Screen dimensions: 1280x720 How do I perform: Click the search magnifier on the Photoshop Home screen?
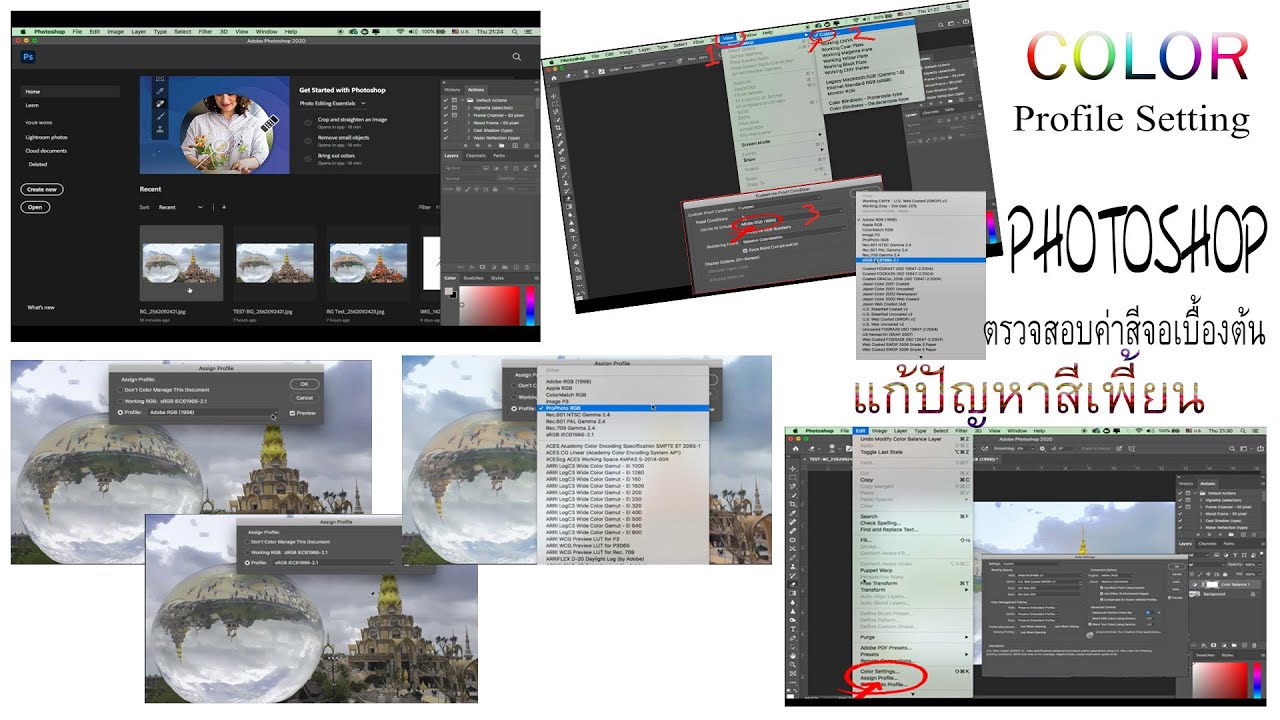click(x=517, y=57)
